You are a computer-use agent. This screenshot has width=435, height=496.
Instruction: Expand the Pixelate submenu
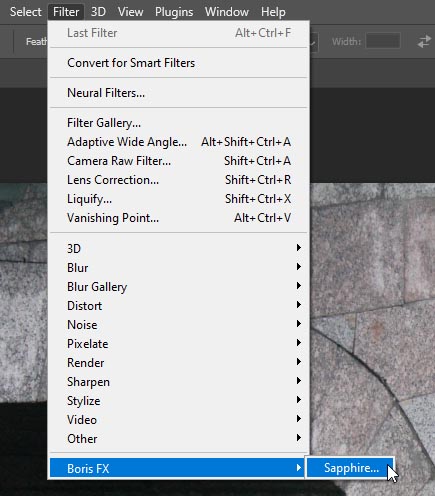(x=179, y=344)
